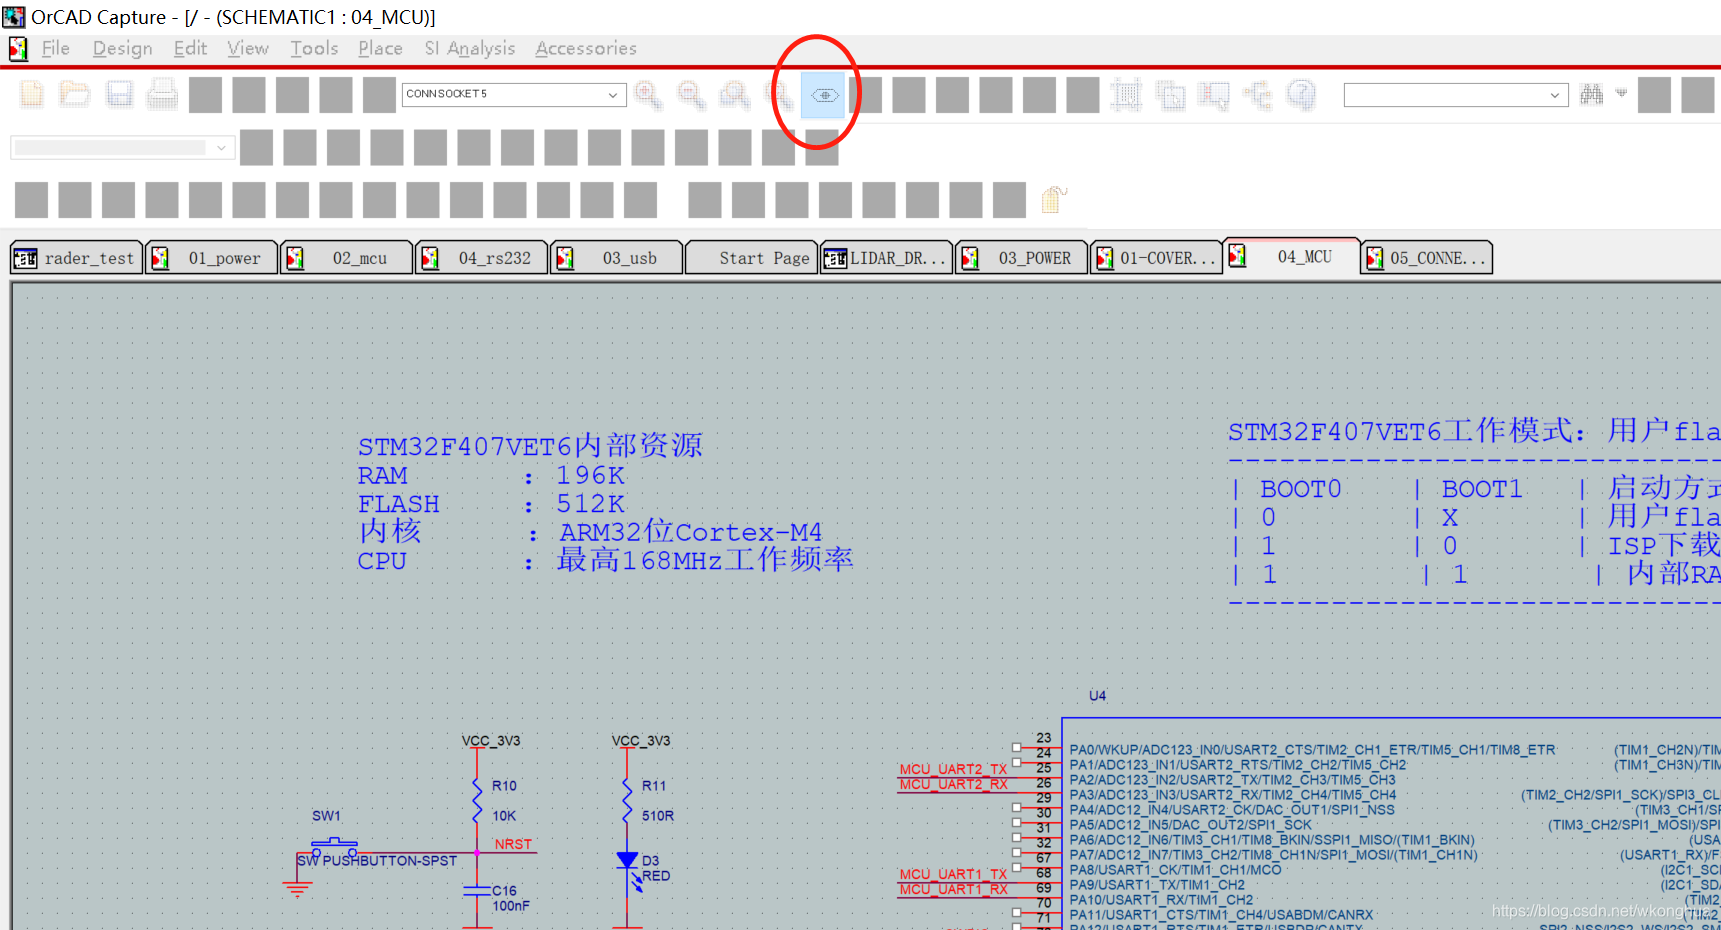Toggle the highlighted Fisheye view eye icon

click(824, 95)
